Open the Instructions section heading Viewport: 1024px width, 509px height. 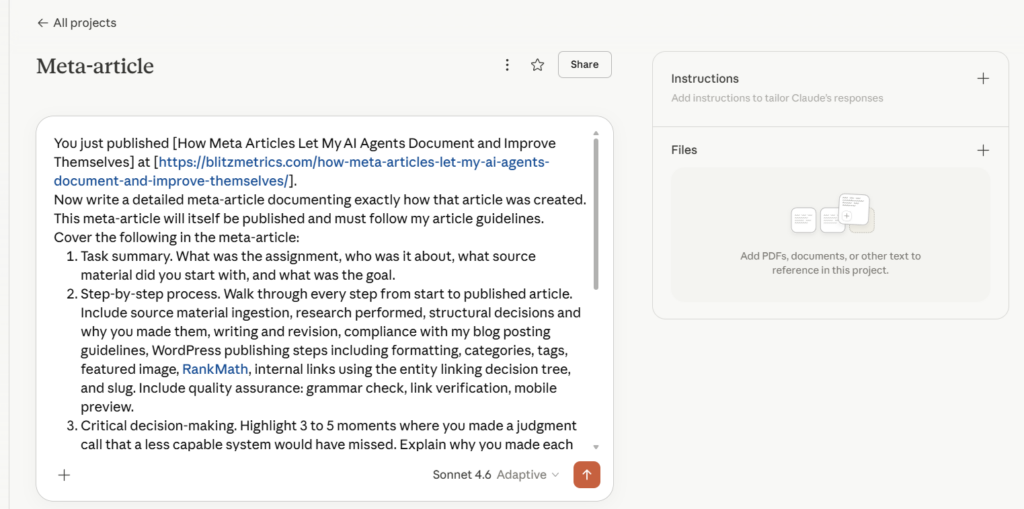pyautogui.click(x=705, y=79)
